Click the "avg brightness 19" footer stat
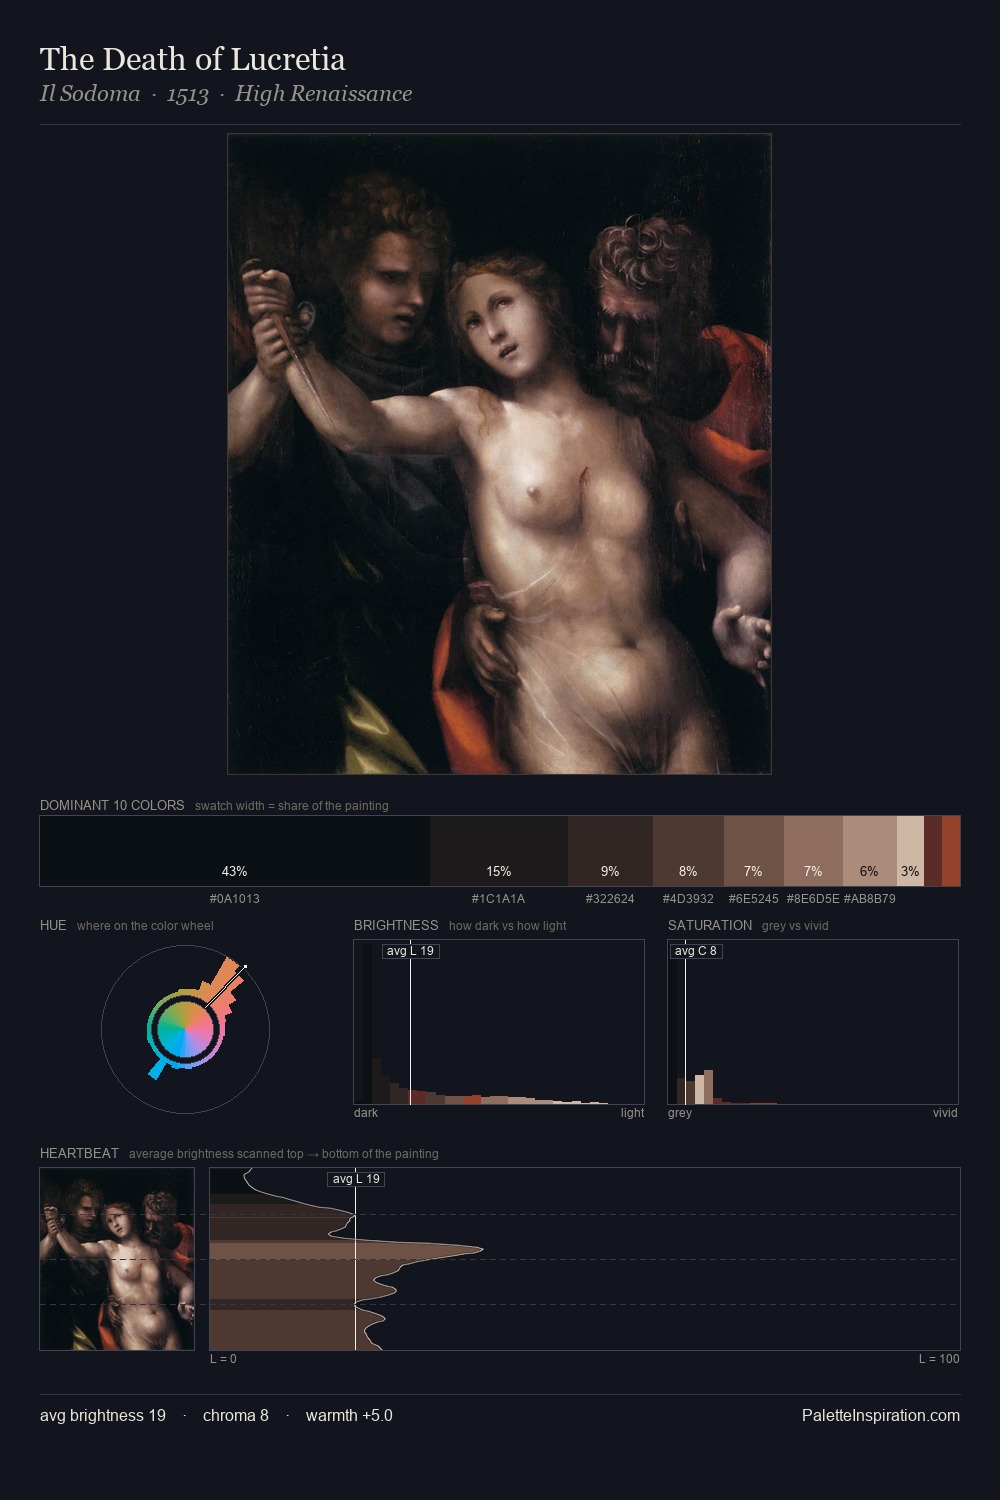Screen dimensions: 1000x1500 [x=103, y=1416]
